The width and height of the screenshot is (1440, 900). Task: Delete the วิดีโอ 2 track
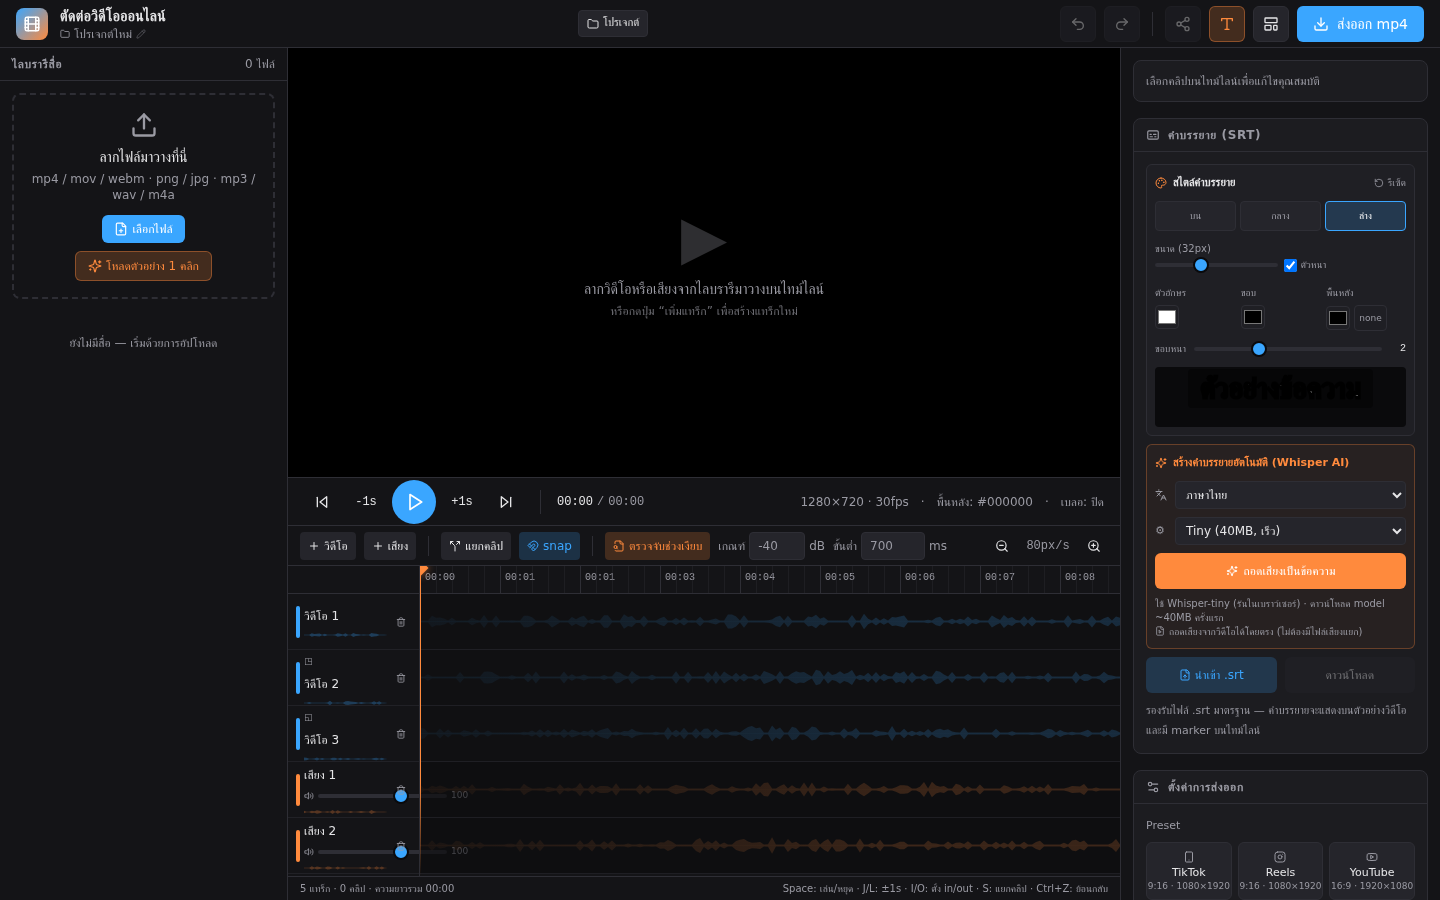(x=401, y=678)
